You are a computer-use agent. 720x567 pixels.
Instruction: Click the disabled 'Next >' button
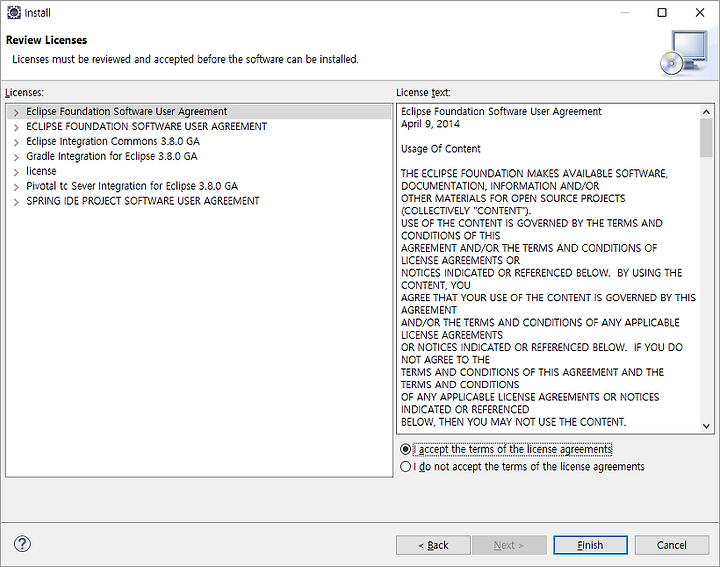(x=509, y=545)
